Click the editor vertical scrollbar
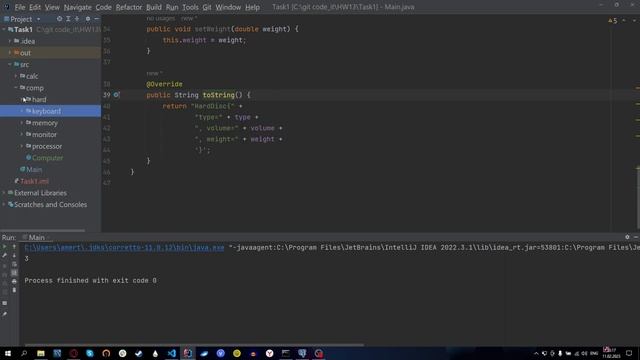This screenshot has width=640, height=360. point(638,198)
